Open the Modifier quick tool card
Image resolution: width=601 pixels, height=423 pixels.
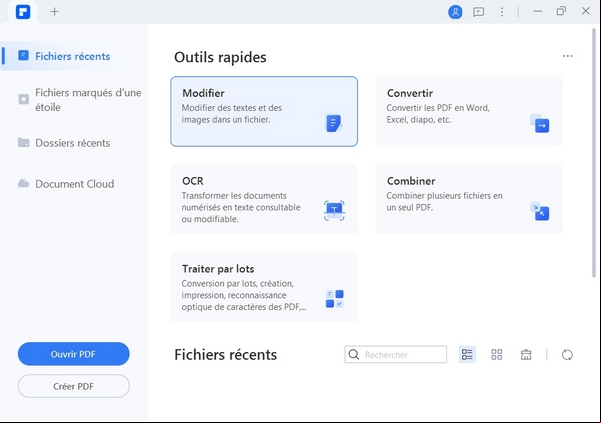[x=264, y=111]
